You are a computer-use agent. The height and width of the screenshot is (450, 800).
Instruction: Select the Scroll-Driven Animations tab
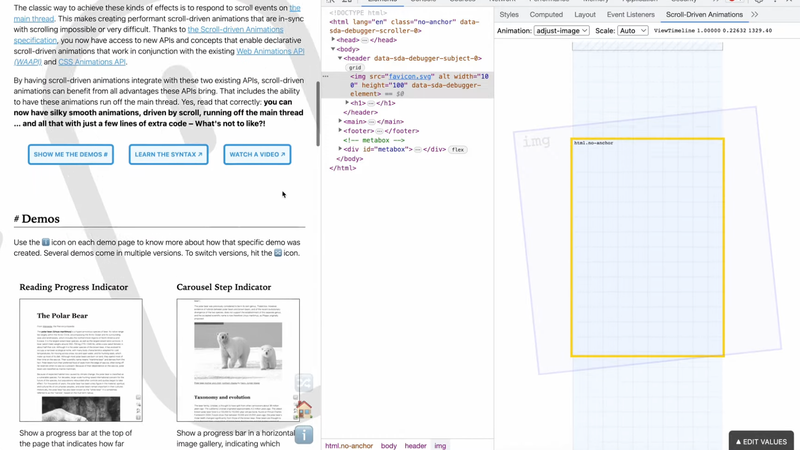pos(704,15)
